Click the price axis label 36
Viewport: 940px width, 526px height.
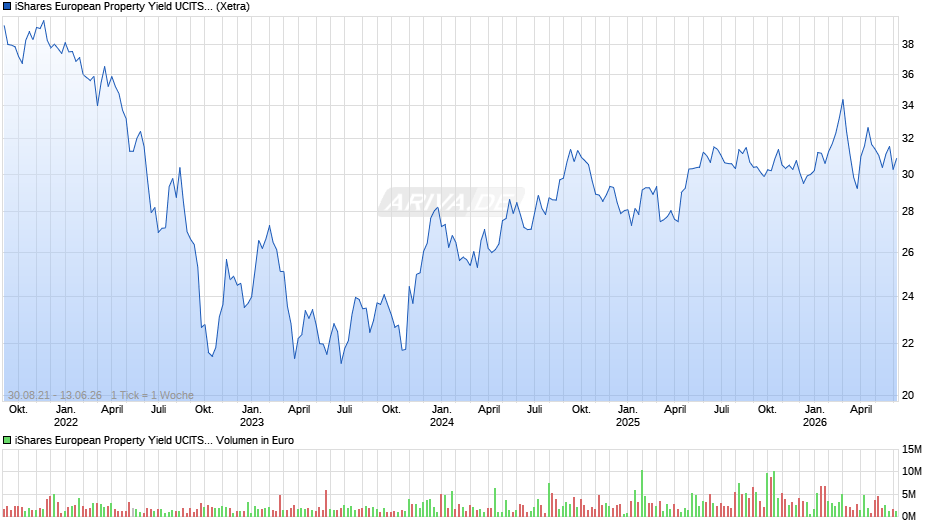click(x=908, y=74)
